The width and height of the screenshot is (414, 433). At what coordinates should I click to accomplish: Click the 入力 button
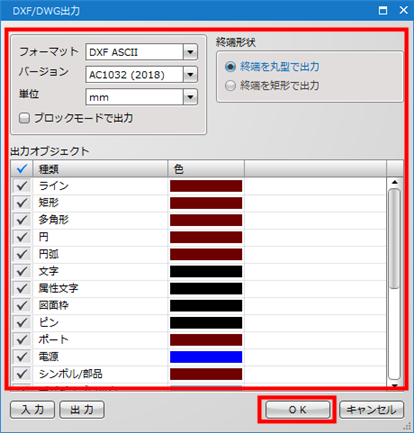click(x=32, y=409)
